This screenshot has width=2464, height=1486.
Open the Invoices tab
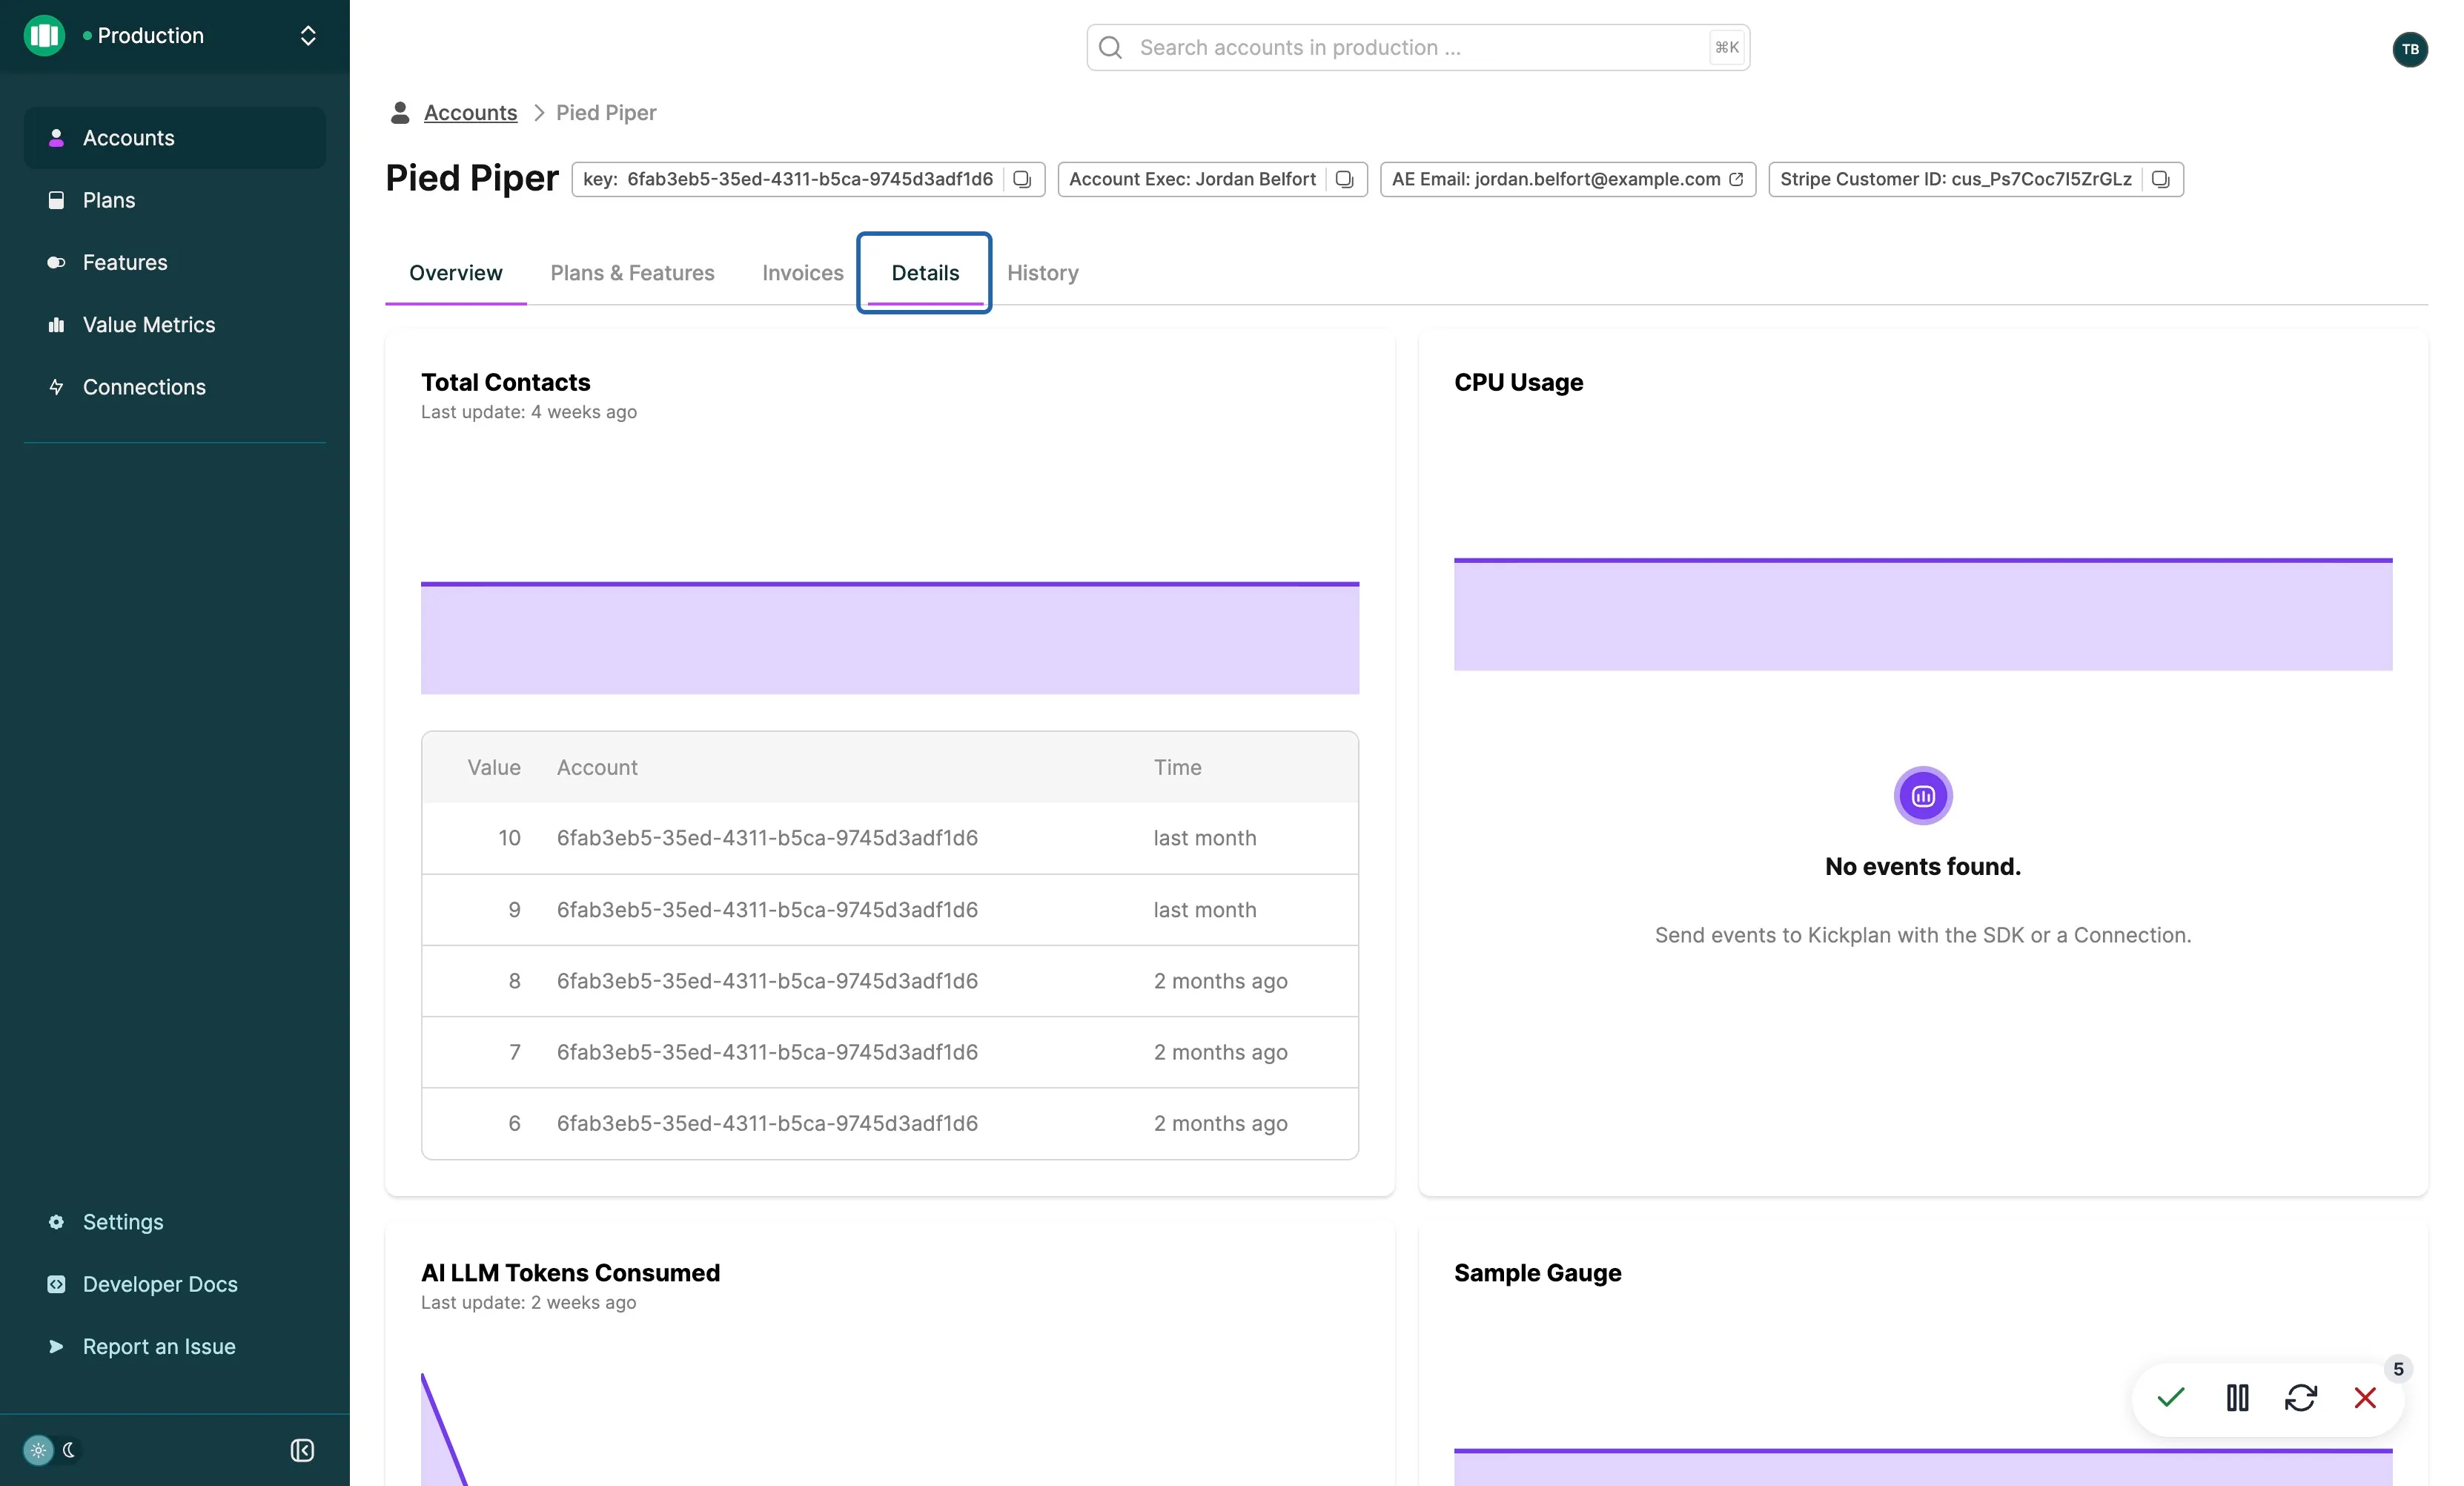pos(803,272)
